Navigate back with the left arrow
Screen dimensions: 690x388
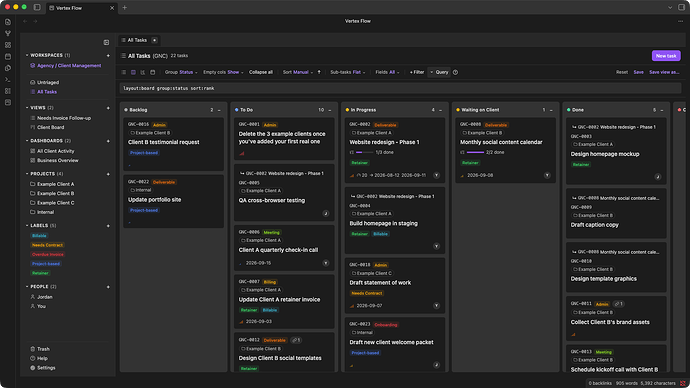coord(25,21)
